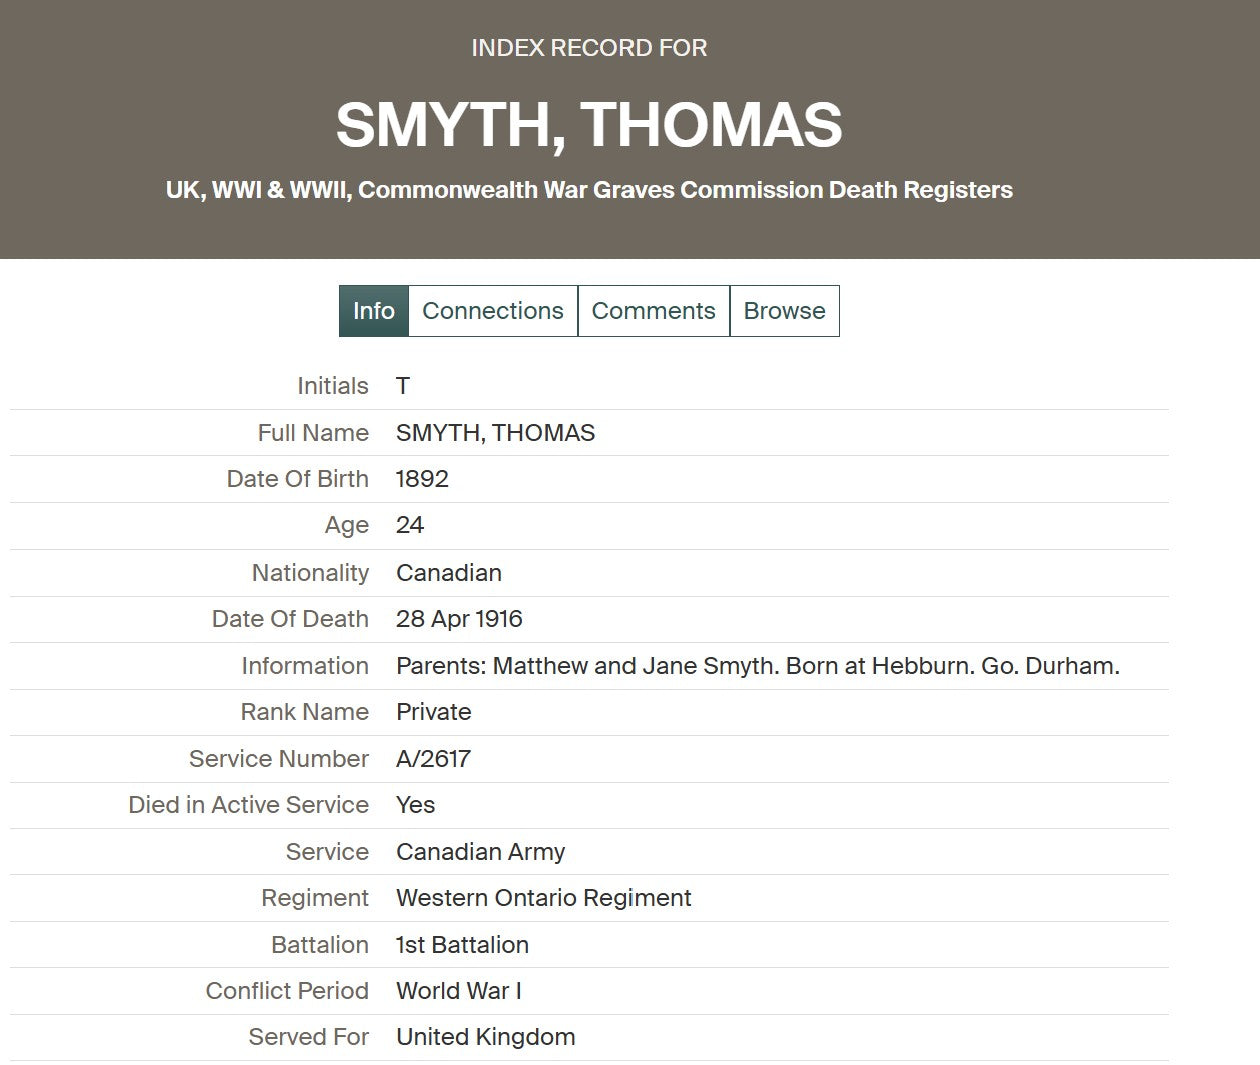Go to the Browse tab
1260x1065 pixels.
784,311
